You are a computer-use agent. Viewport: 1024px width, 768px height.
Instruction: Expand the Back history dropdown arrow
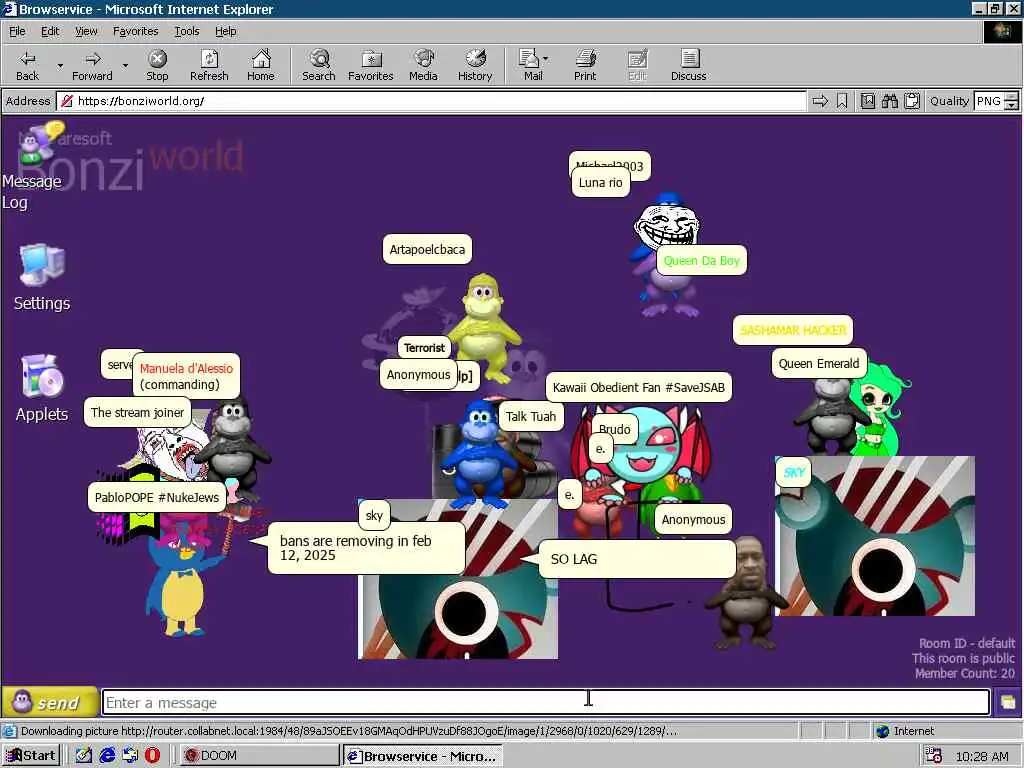tap(60, 65)
